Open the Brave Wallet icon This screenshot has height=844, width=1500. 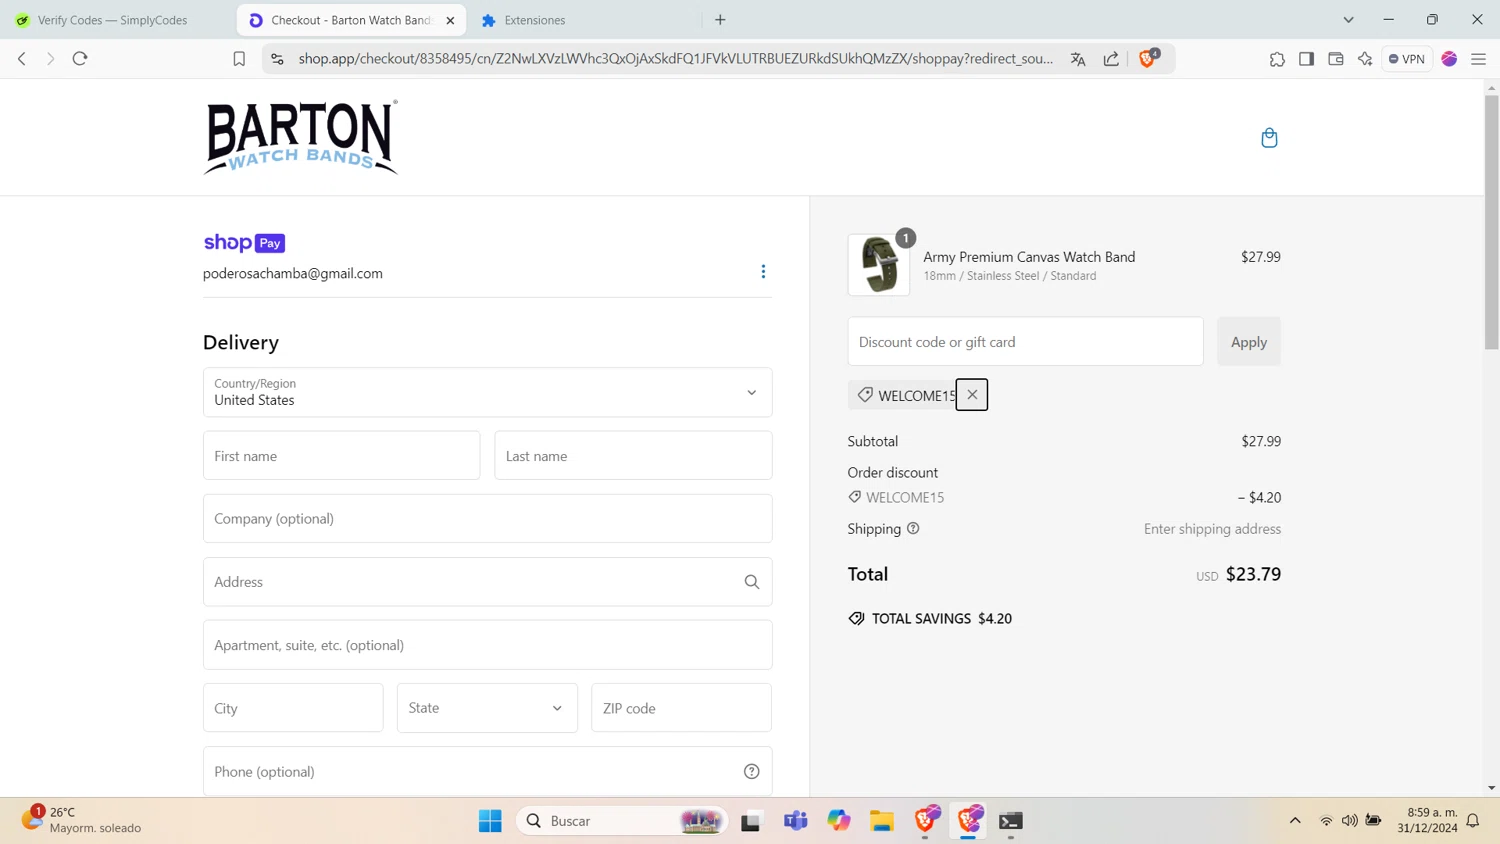1335,59
